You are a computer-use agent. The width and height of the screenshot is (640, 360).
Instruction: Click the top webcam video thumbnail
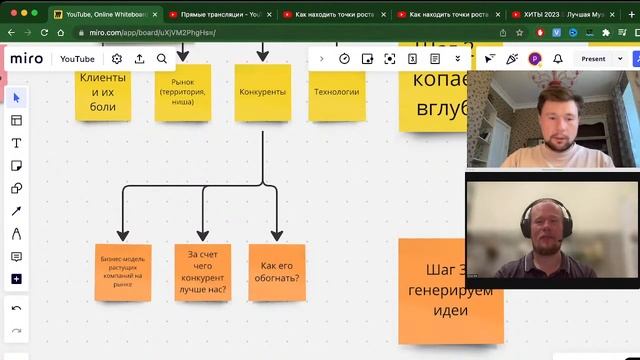(553, 119)
